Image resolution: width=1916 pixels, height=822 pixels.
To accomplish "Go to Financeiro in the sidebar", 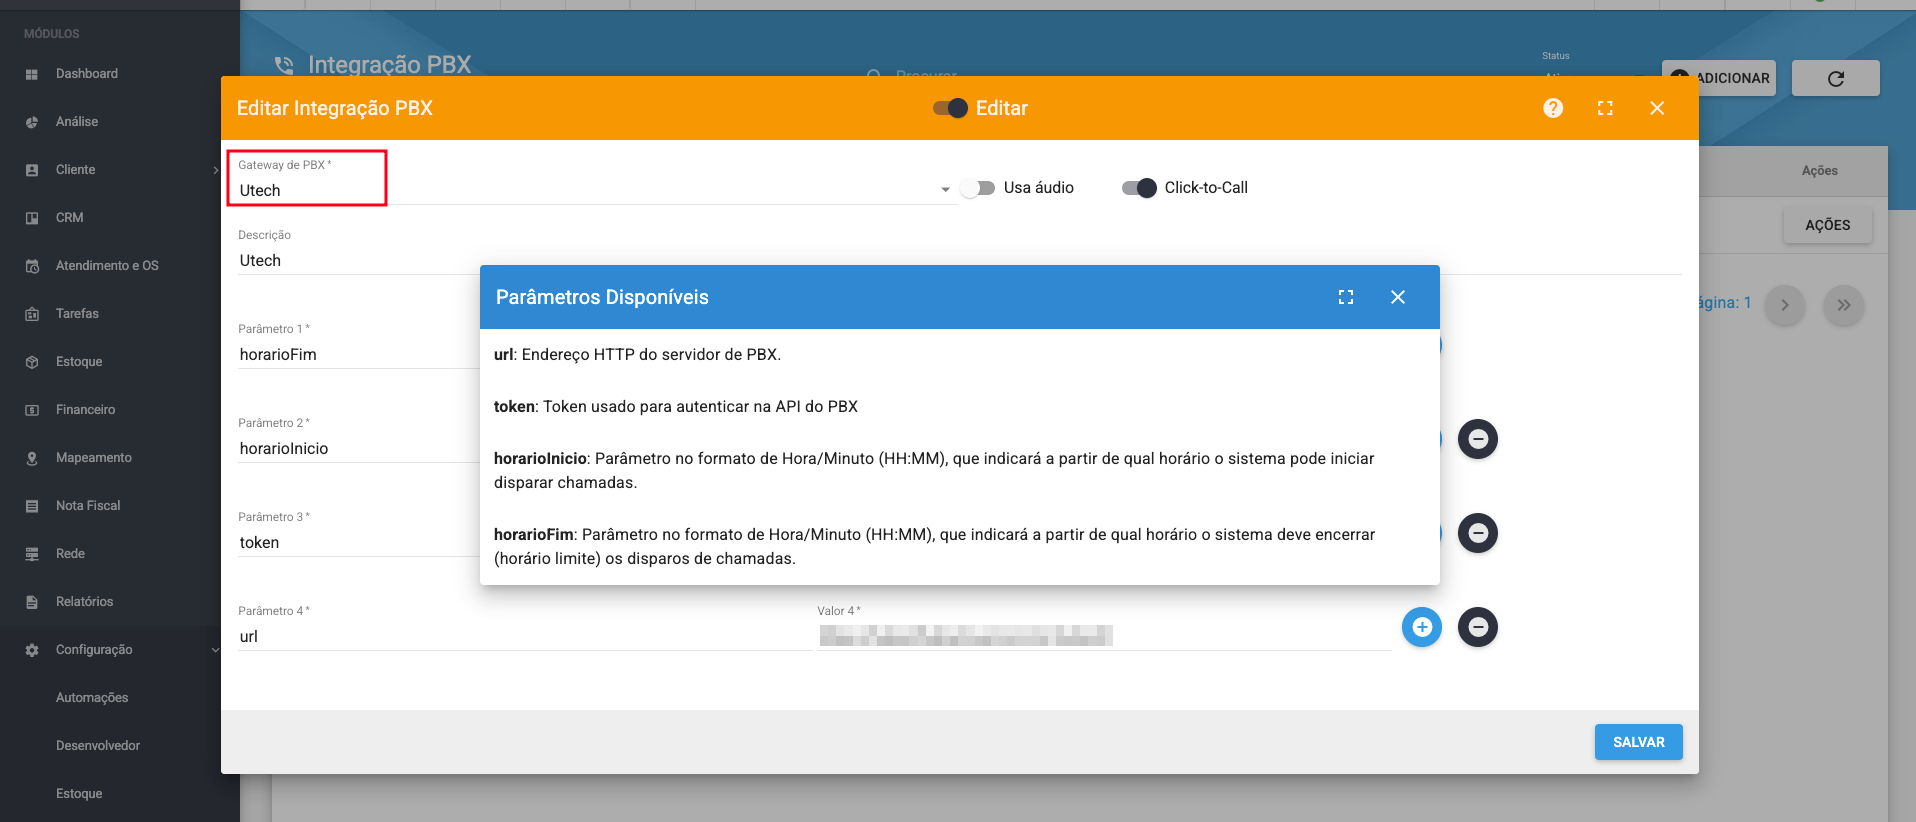I will (x=85, y=410).
